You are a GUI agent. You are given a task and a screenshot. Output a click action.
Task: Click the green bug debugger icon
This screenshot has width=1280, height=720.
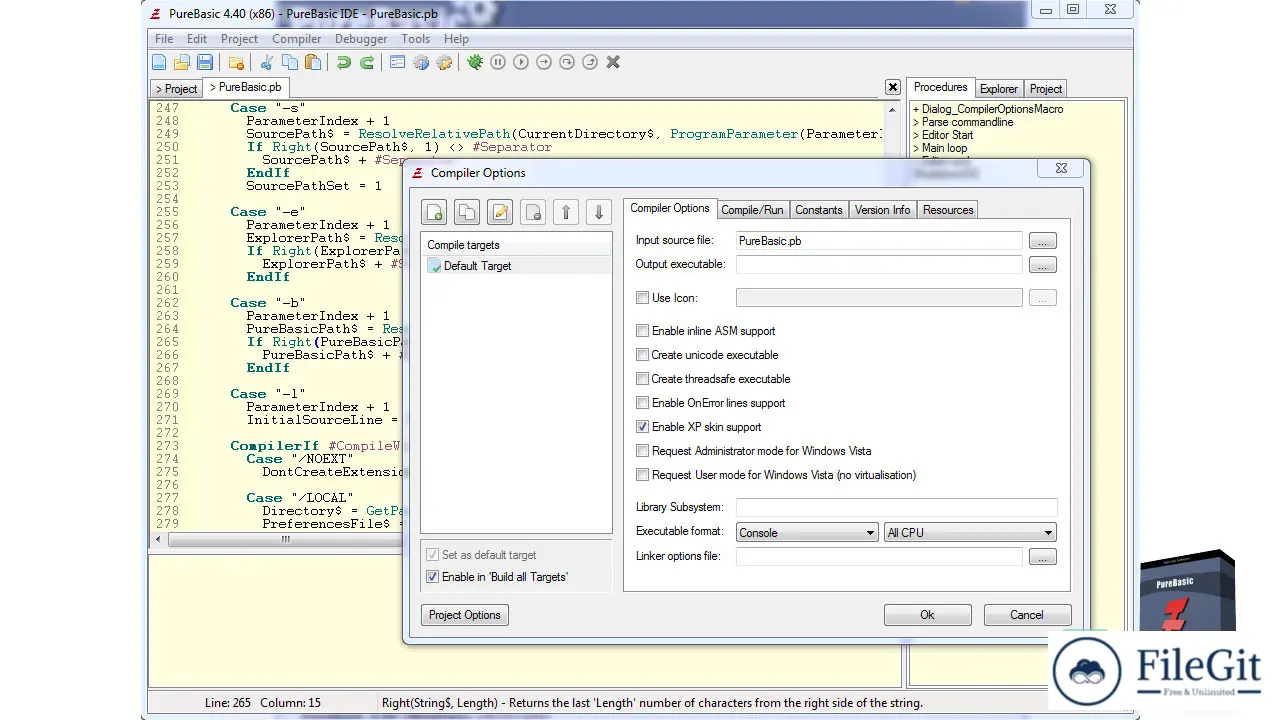[475, 62]
